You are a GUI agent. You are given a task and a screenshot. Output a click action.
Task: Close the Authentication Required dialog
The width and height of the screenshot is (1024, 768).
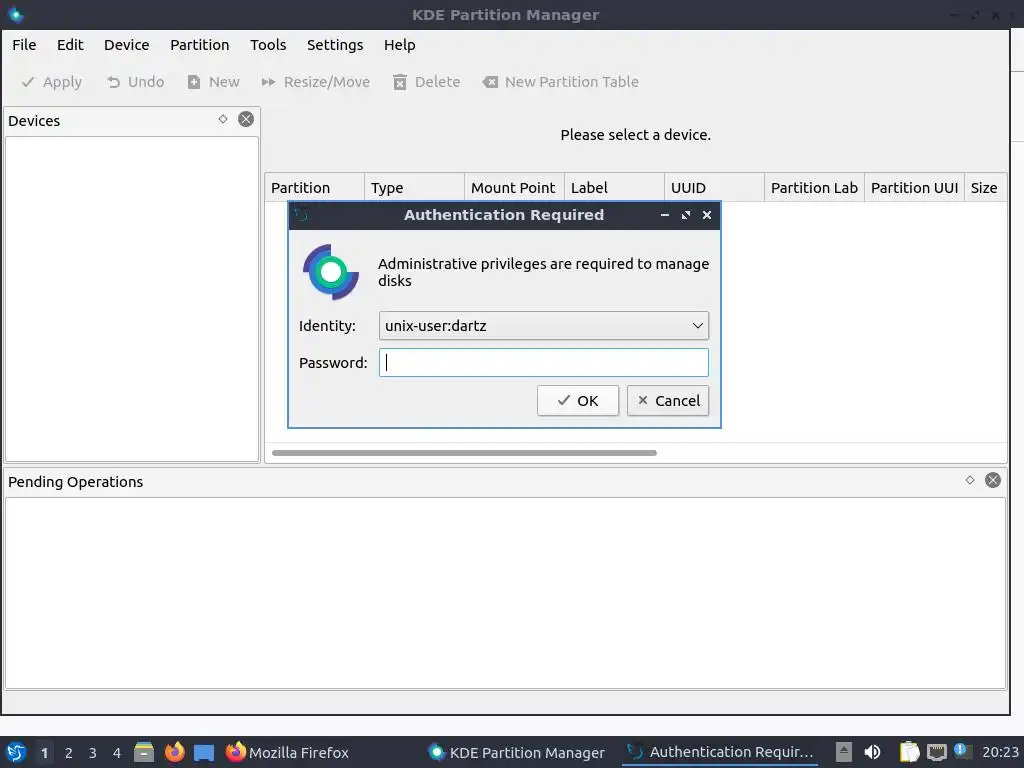point(707,215)
